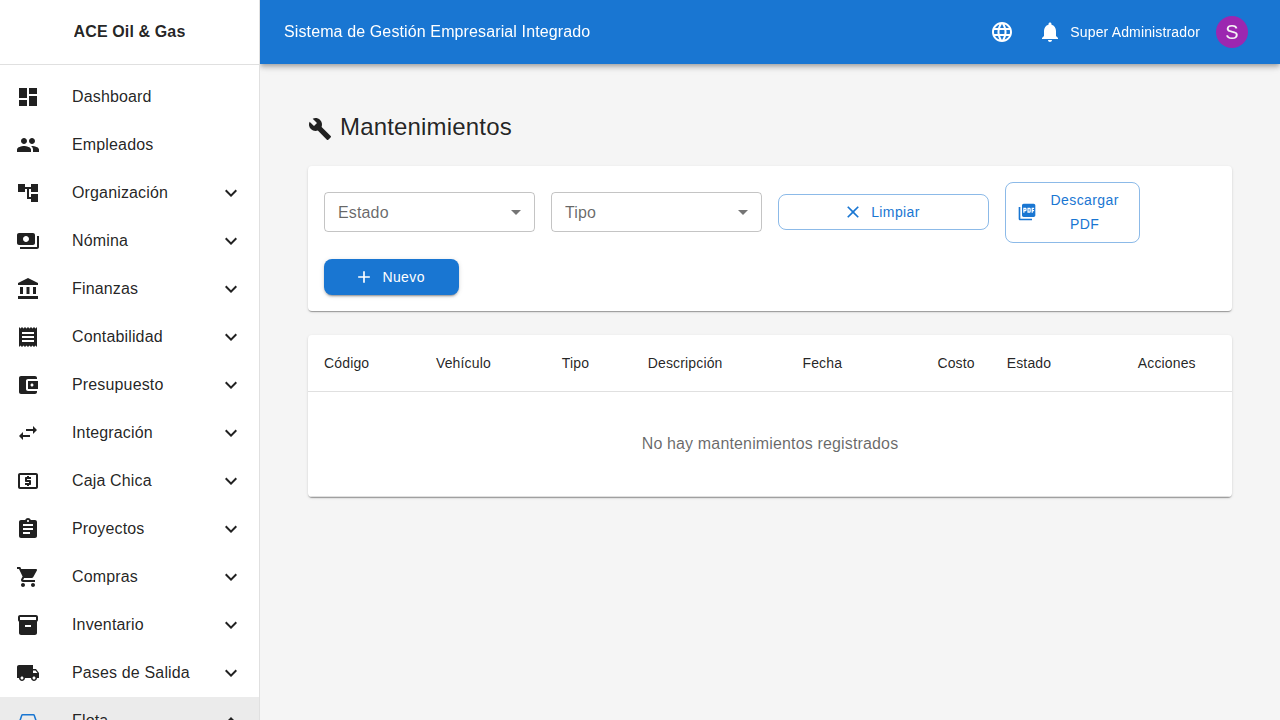This screenshot has height=720, width=1280.
Task: Open Finanzas via the bank icon
Action: coord(28,289)
